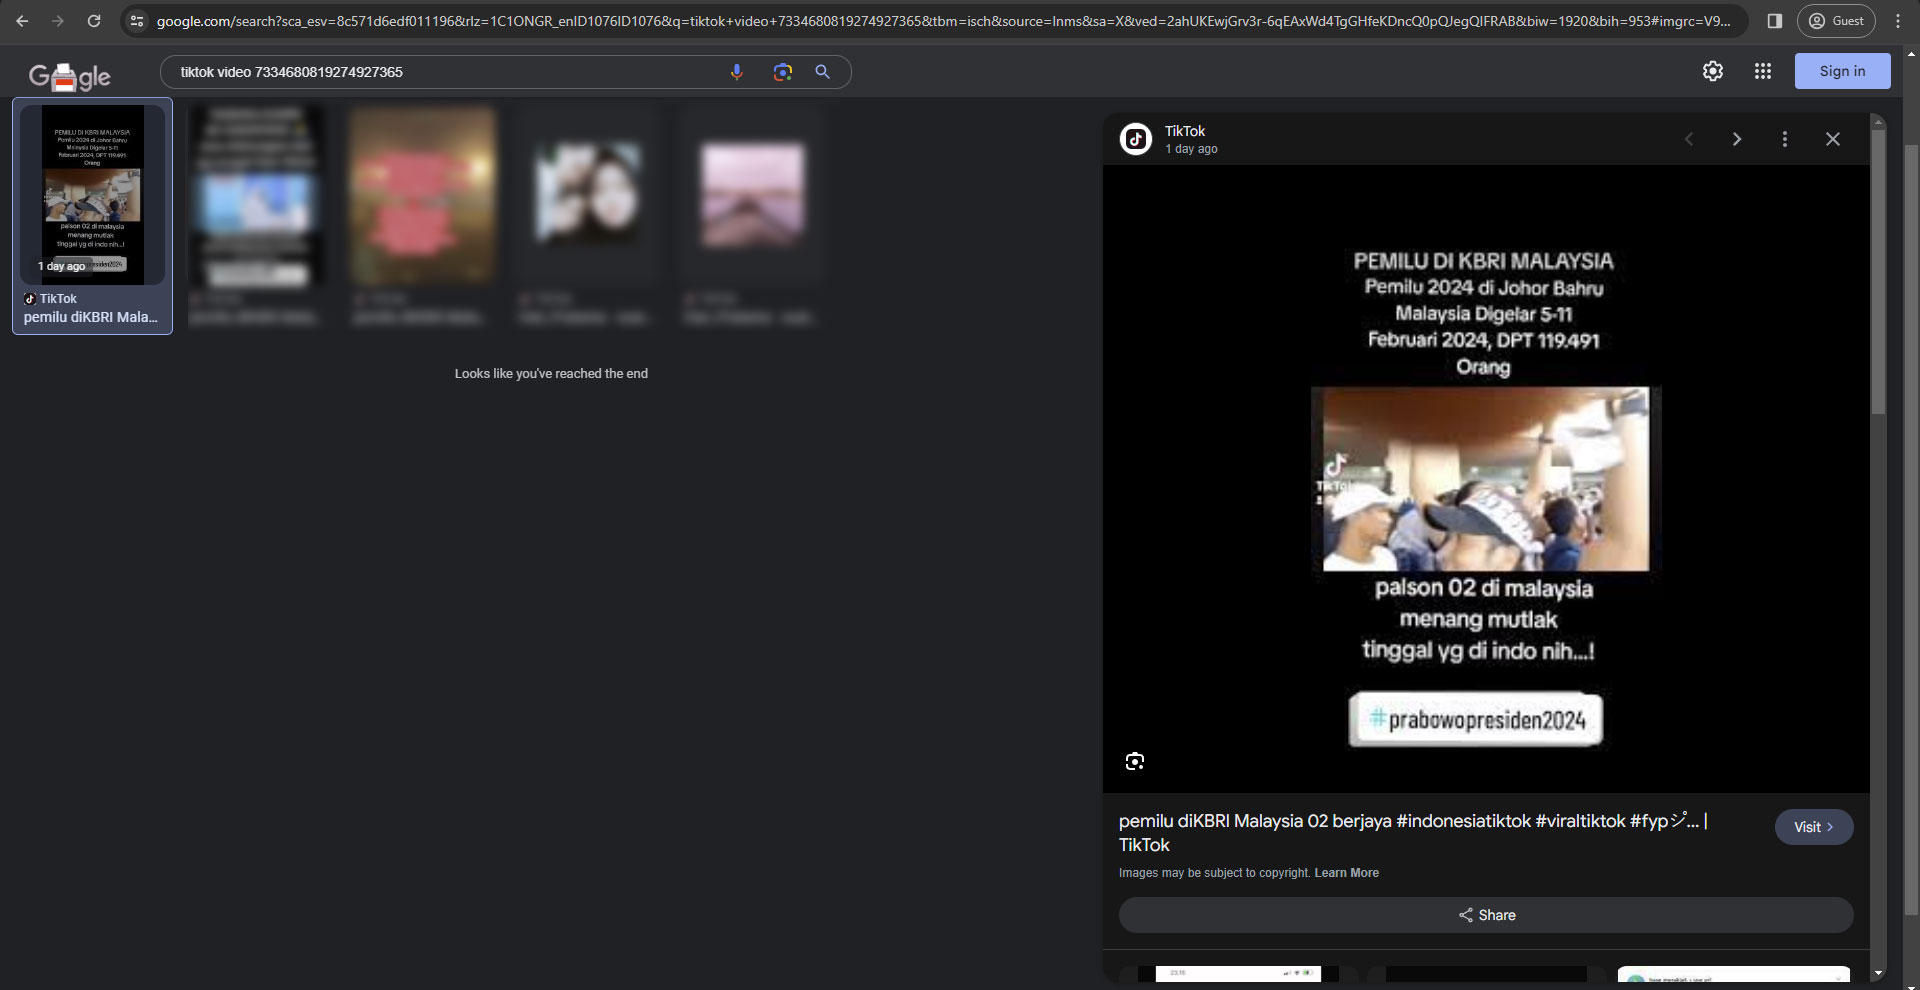
Task: Close the image preview panel
Action: click(x=1833, y=139)
